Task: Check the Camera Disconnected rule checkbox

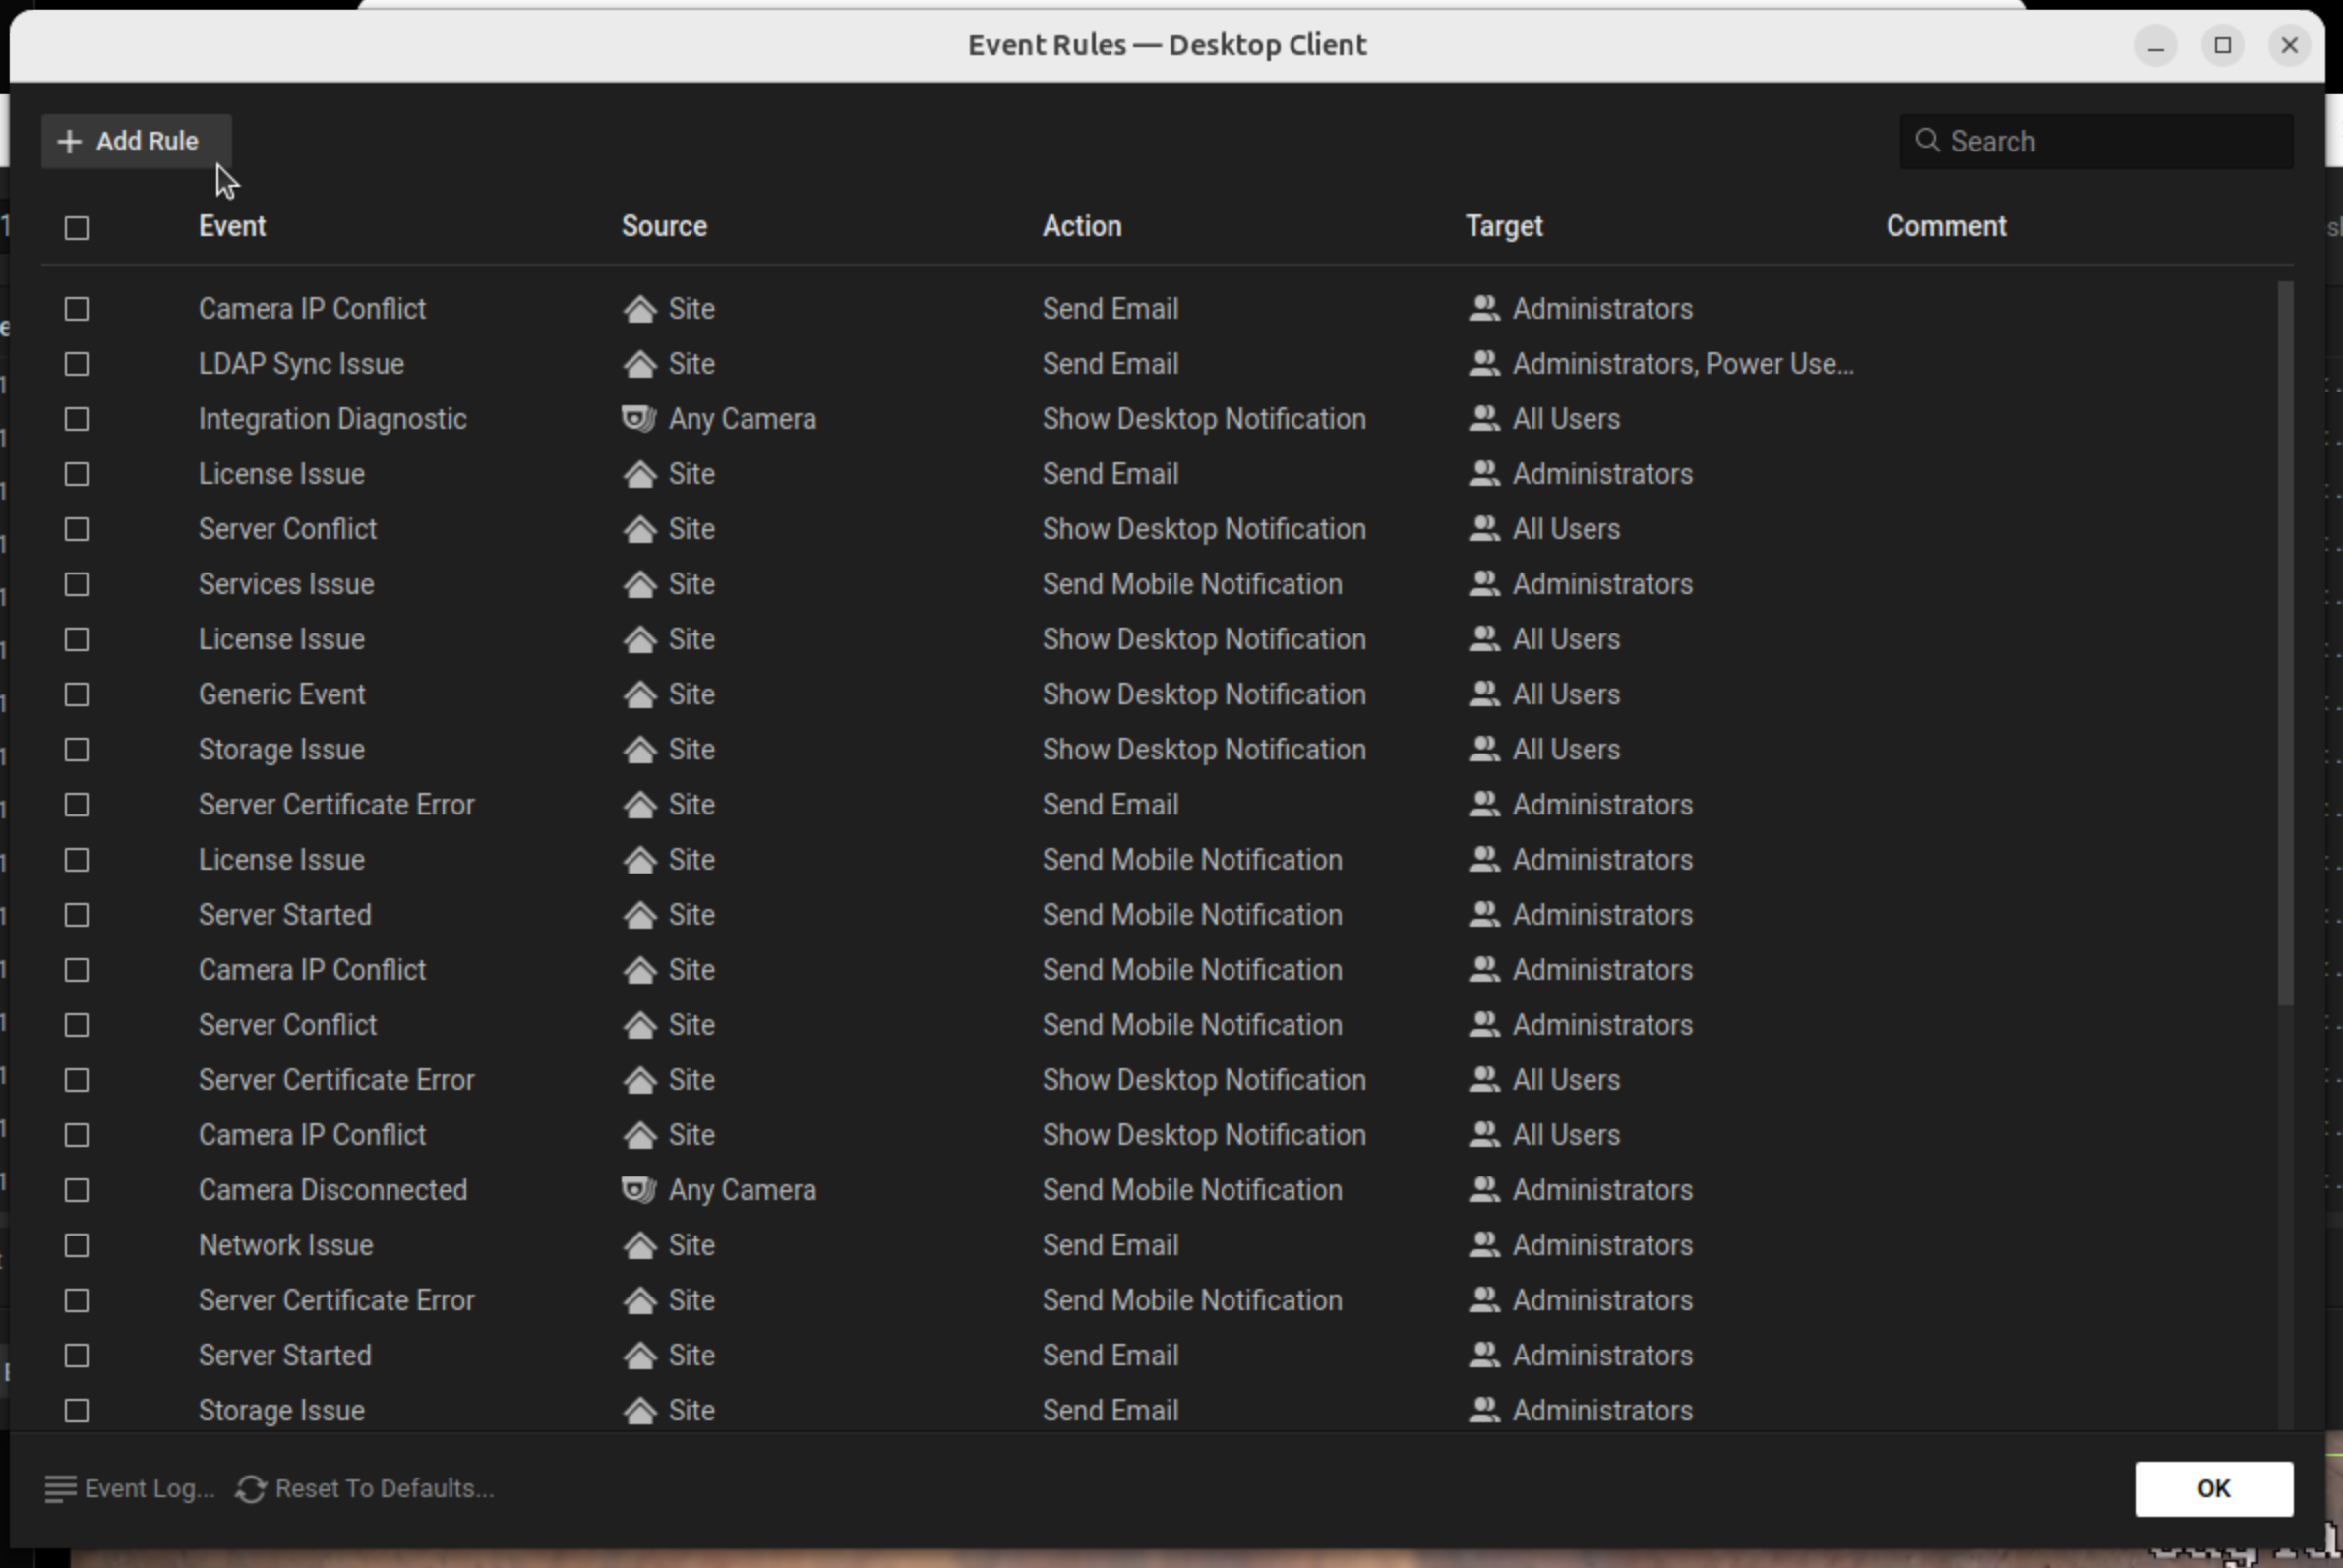Action: point(77,1190)
